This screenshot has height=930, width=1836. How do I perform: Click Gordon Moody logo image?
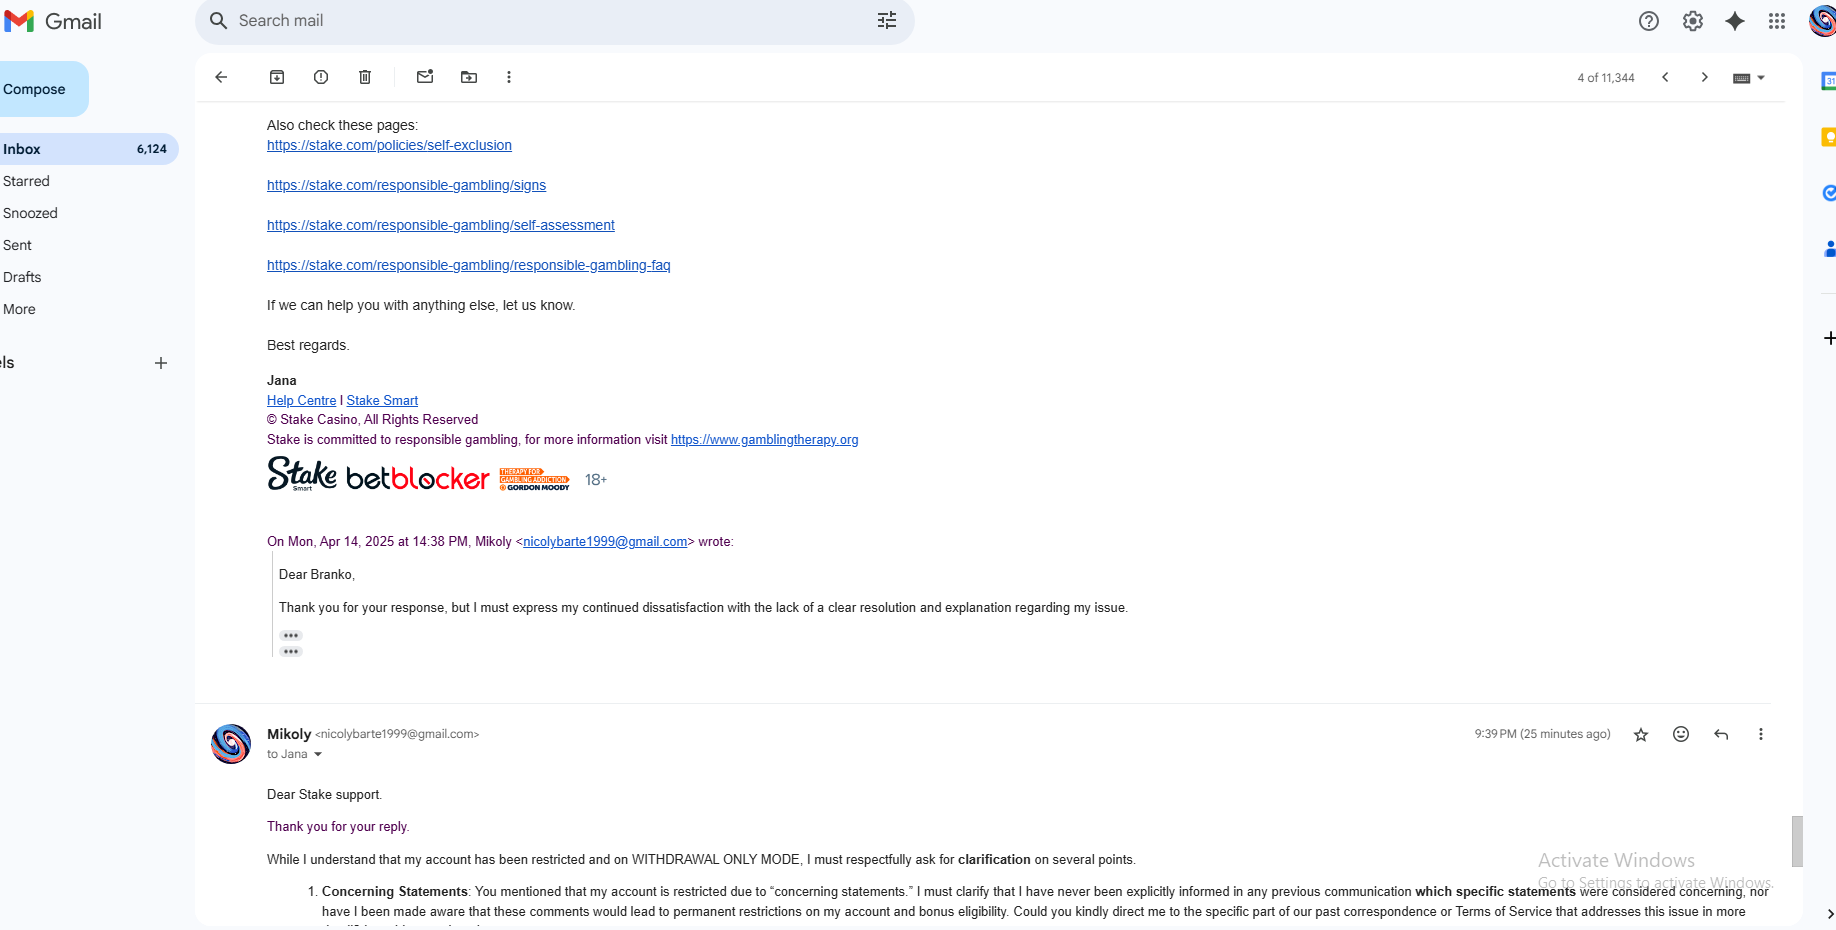[535, 480]
